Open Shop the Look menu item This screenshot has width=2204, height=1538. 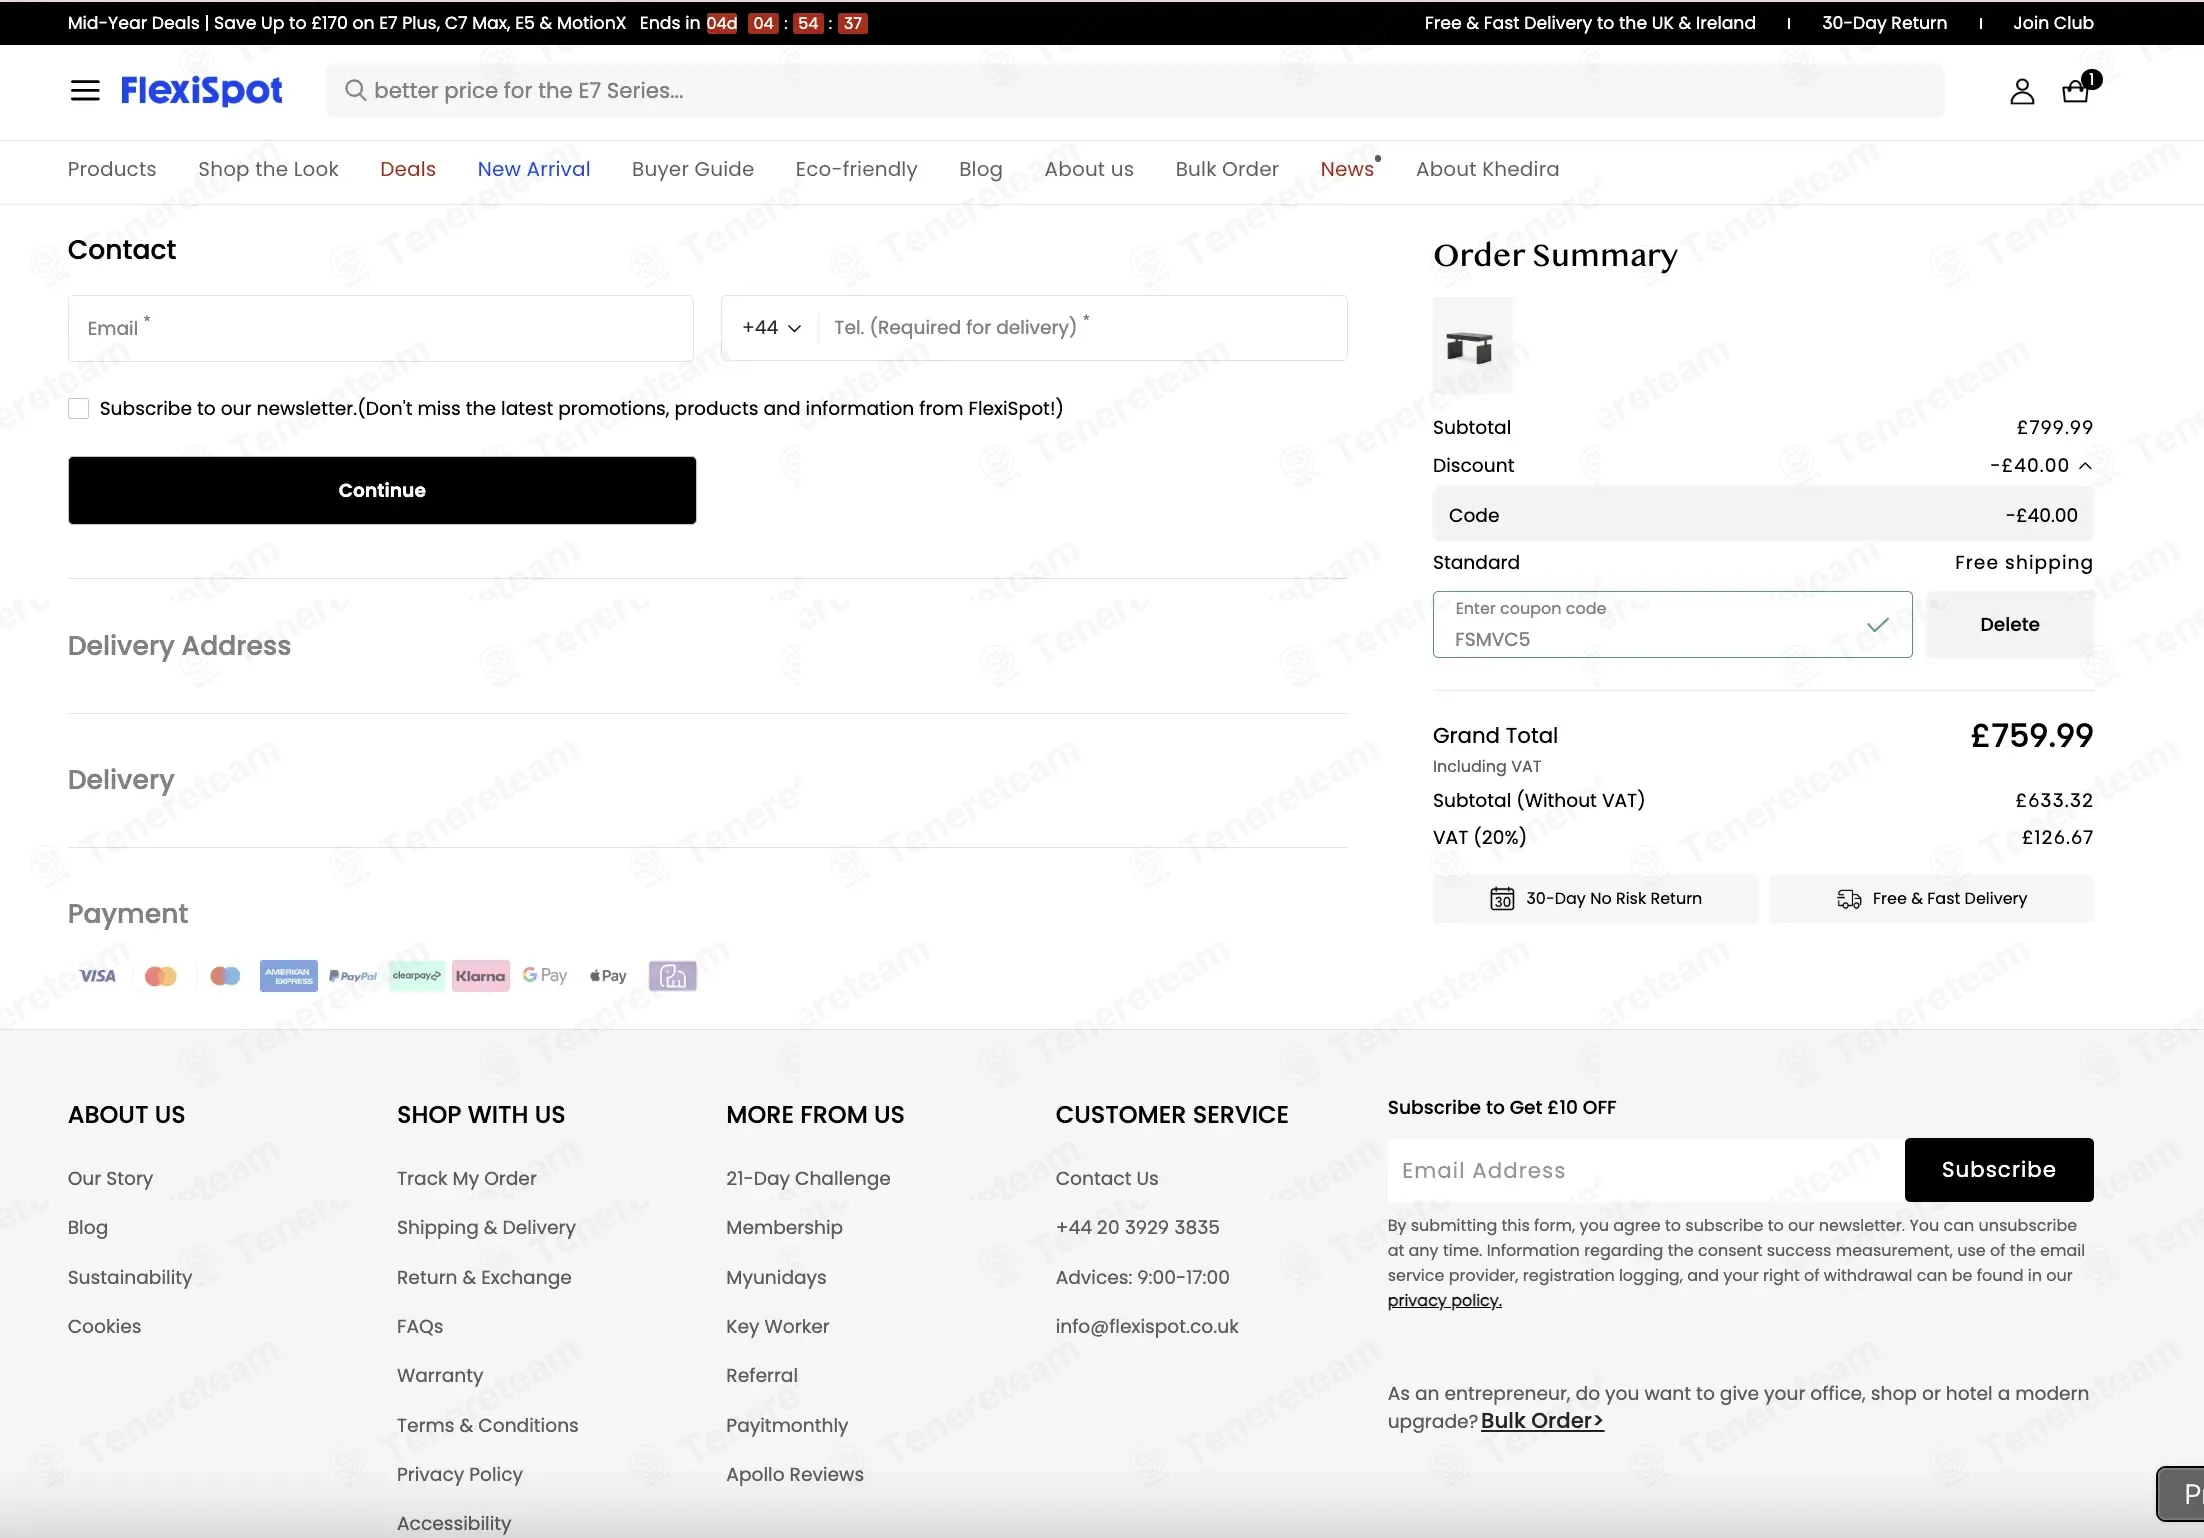[x=268, y=169]
